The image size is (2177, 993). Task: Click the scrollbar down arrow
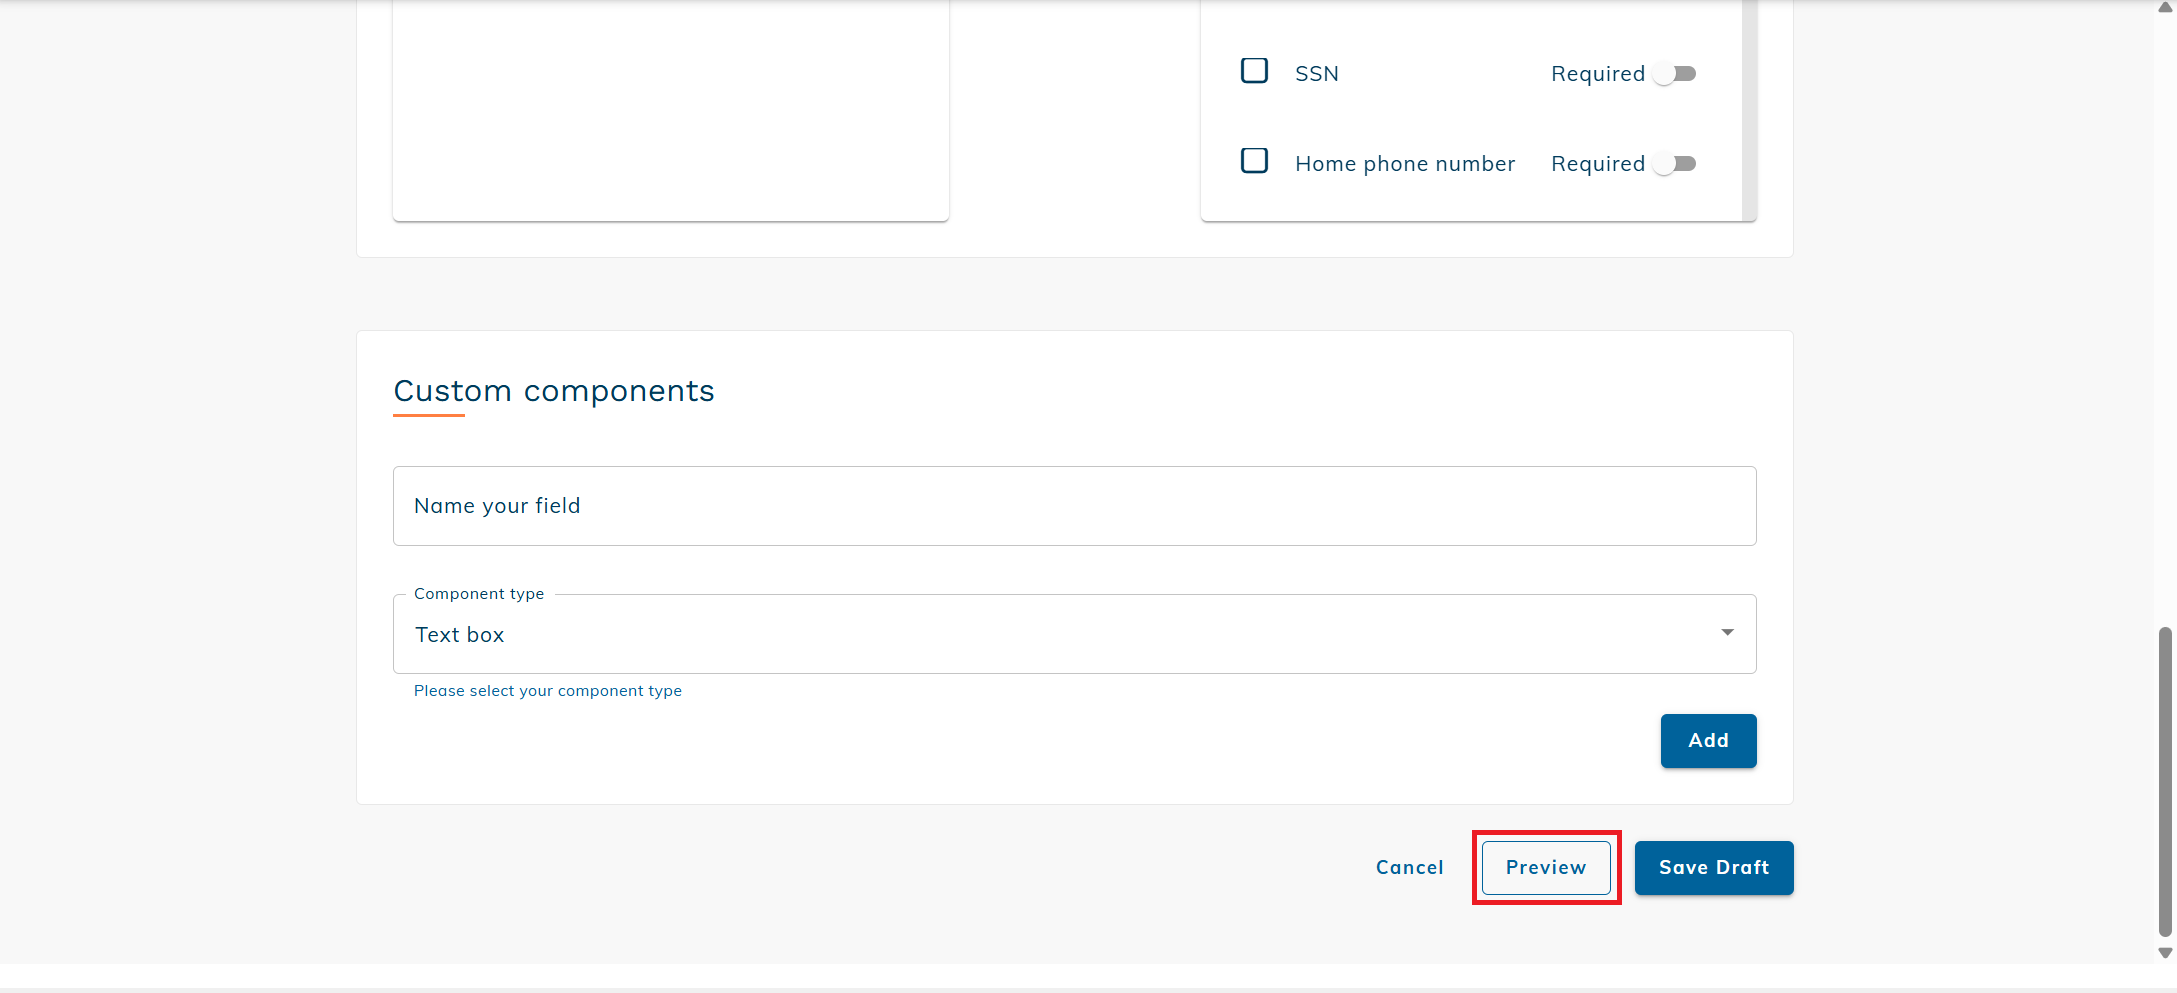2163,953
